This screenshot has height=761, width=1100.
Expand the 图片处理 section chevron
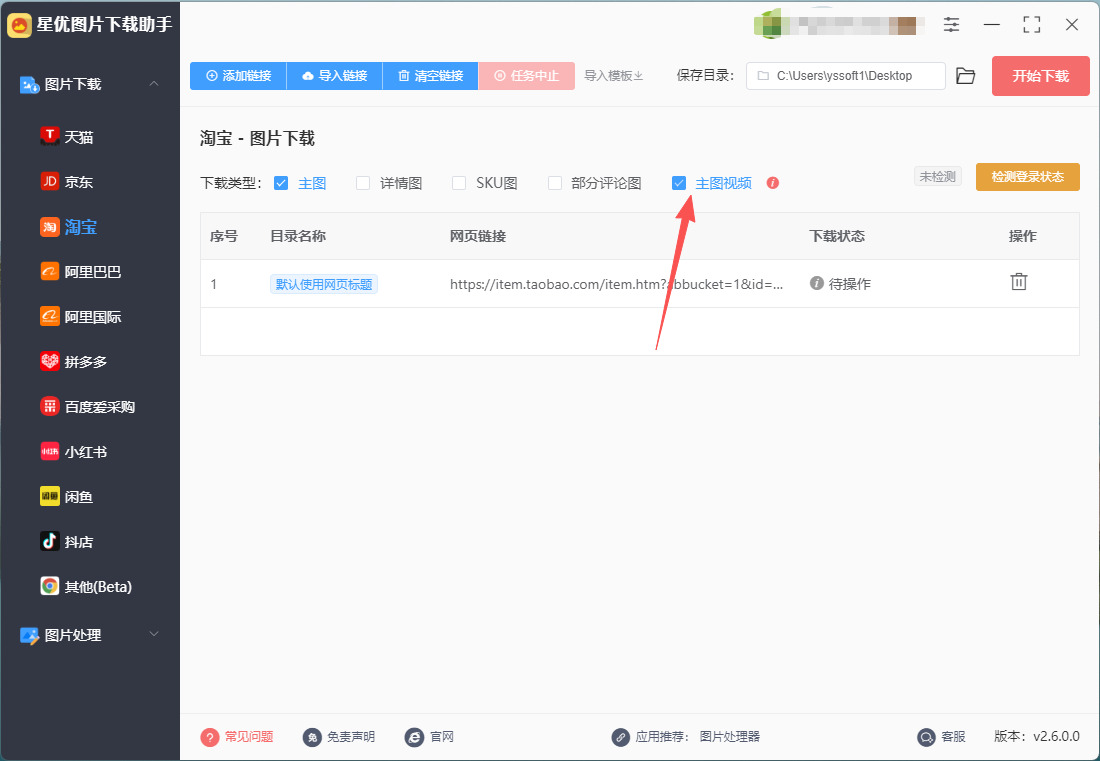(154, 634)
